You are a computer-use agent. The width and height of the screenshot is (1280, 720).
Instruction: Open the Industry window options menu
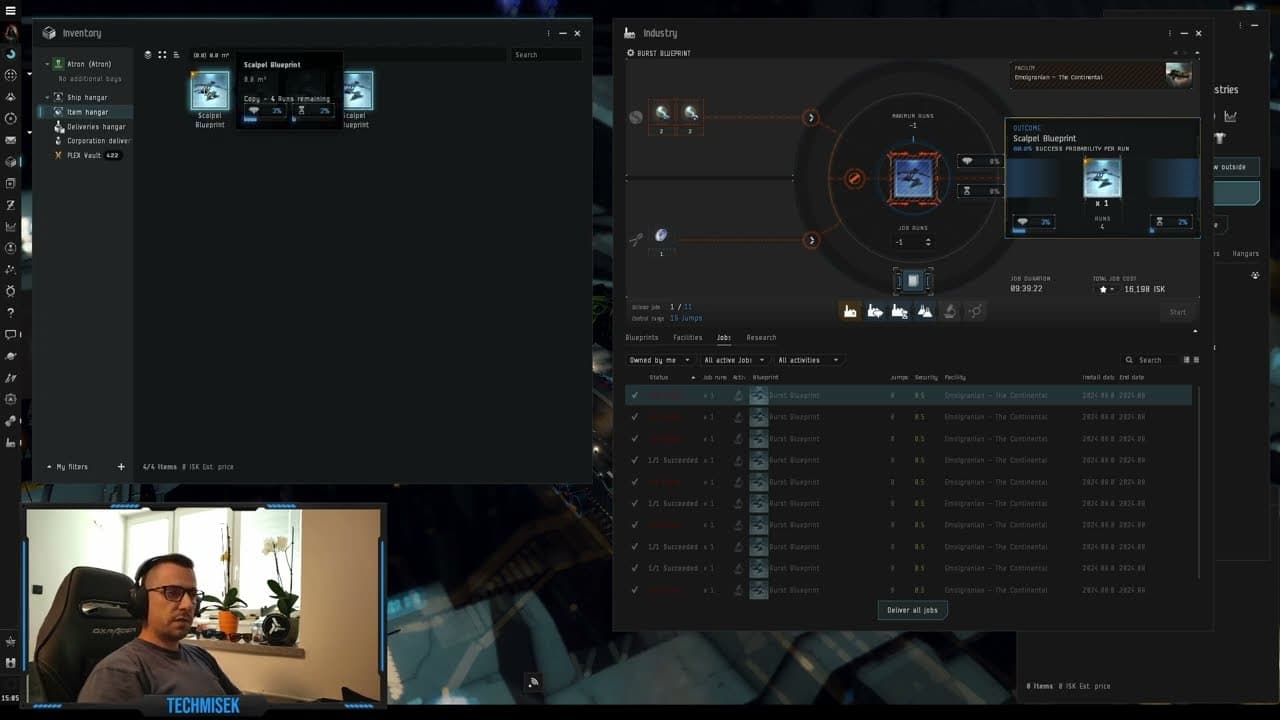1170,33
